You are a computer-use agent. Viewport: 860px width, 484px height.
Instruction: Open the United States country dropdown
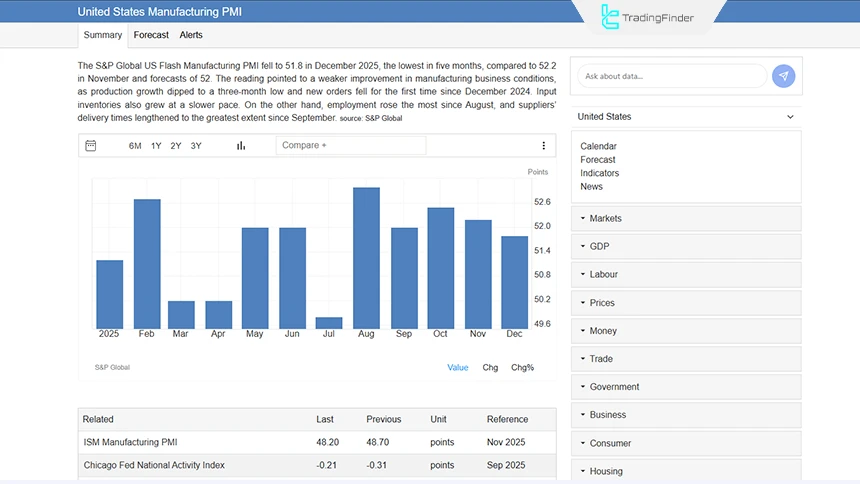(685, 117)
